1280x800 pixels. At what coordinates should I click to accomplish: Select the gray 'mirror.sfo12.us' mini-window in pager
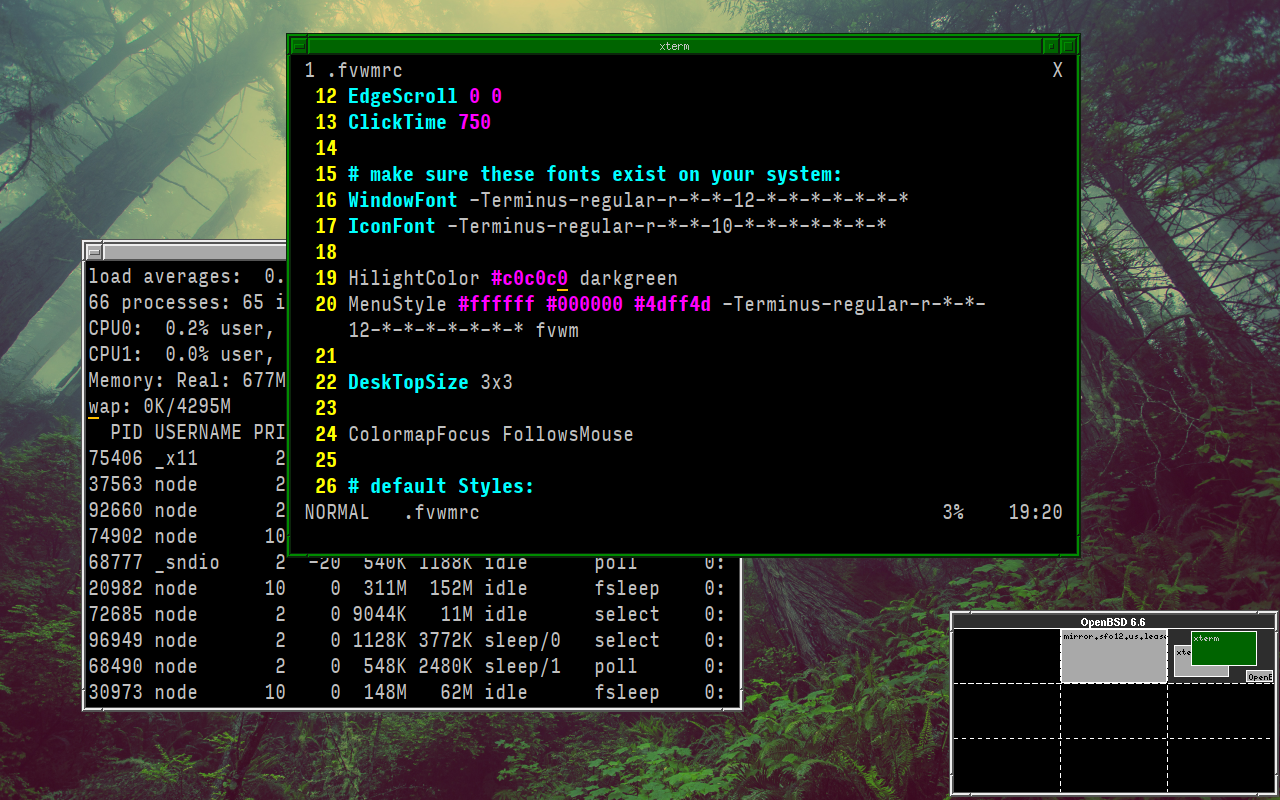1114,656
